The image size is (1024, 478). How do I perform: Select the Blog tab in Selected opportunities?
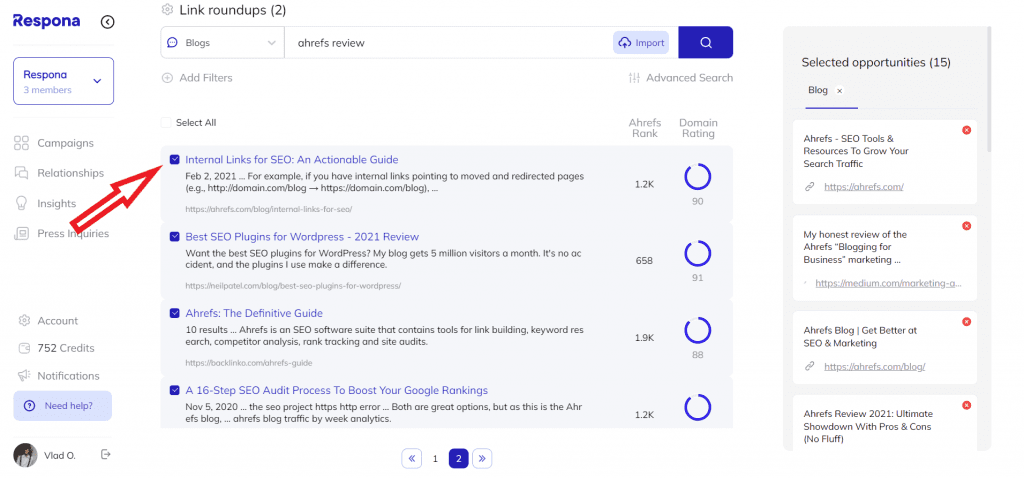click(818, 90)
